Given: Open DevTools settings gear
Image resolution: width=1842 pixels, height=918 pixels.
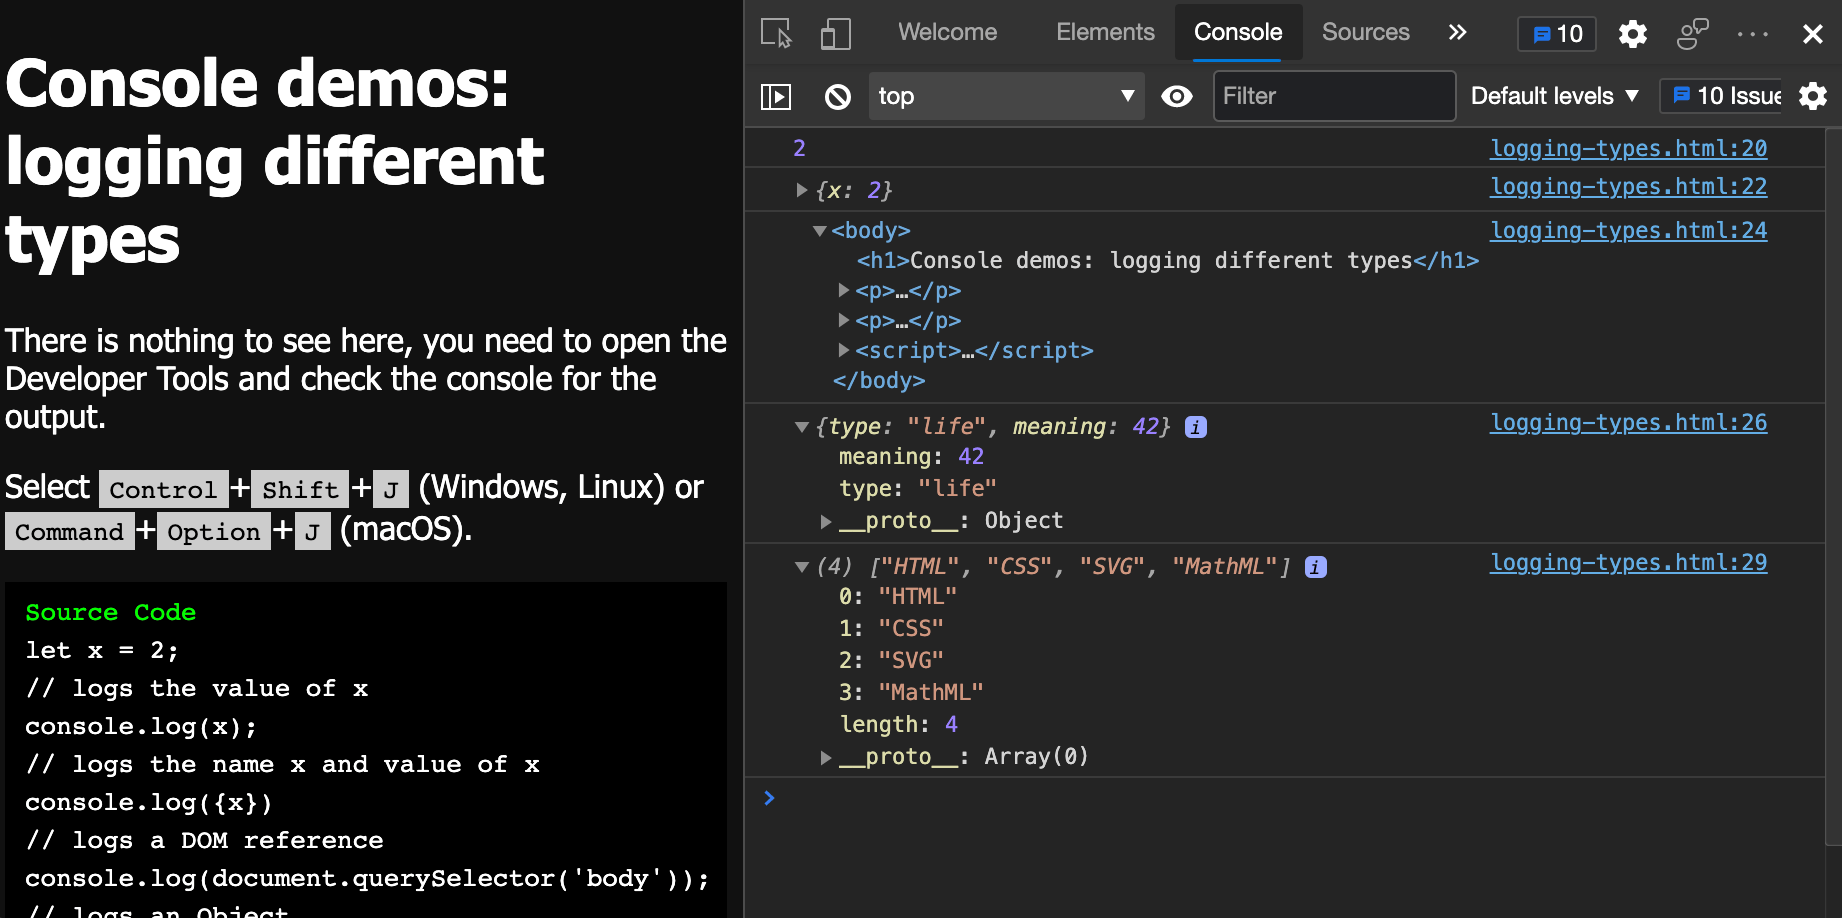Looking at the screenshot, I should click(1632, 33).
